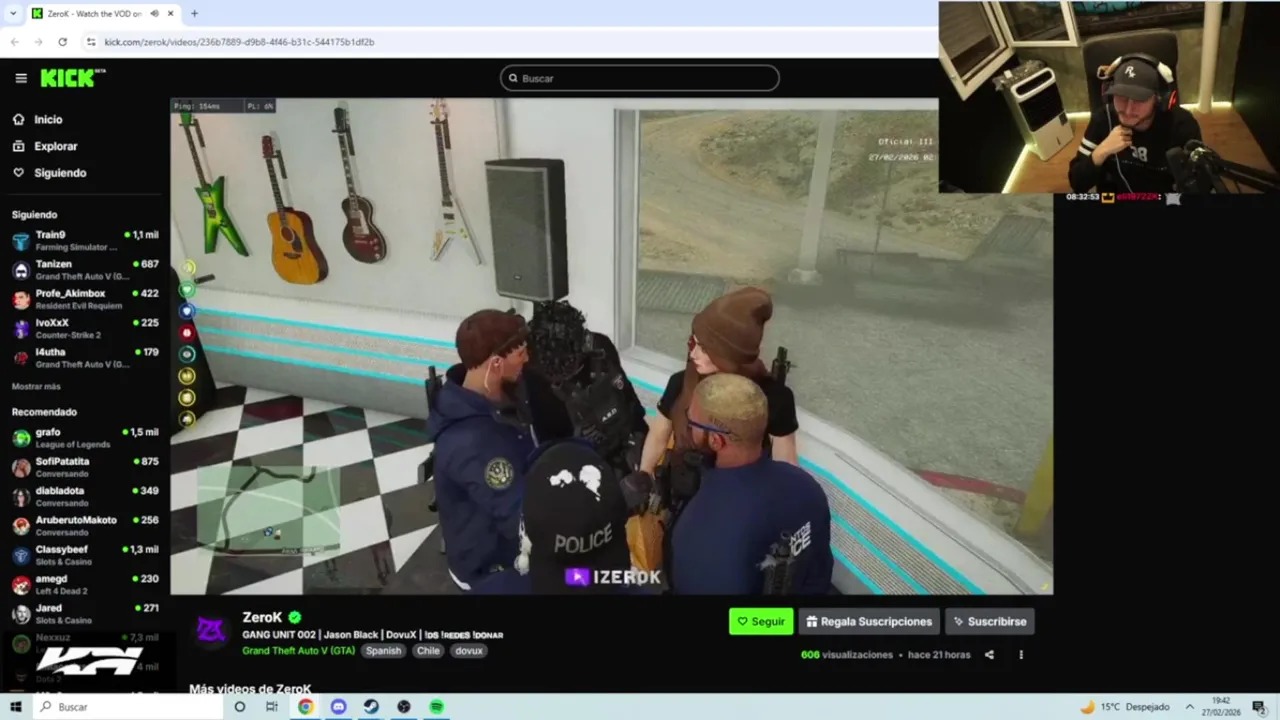Screen dimensions: 1280x720
Task: Click Tanizen channel avatar
Action: point(21,270)
